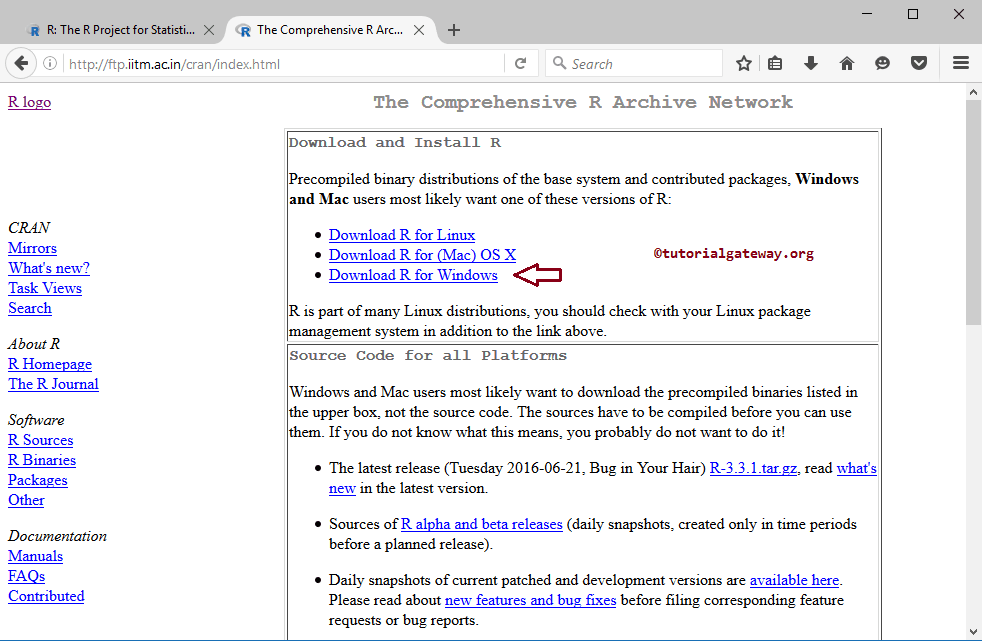Bookmark this page with the star icon
The image size is (982, 641).
tap(743, 62)
